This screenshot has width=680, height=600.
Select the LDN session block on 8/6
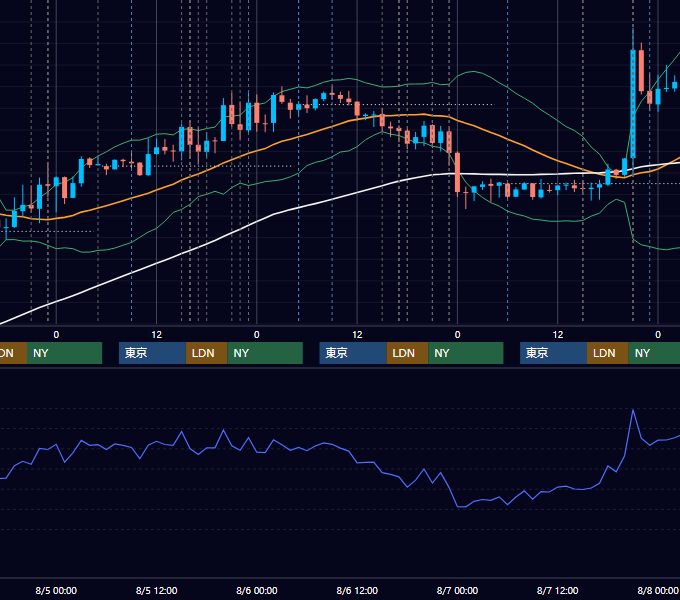click(407, 353)
